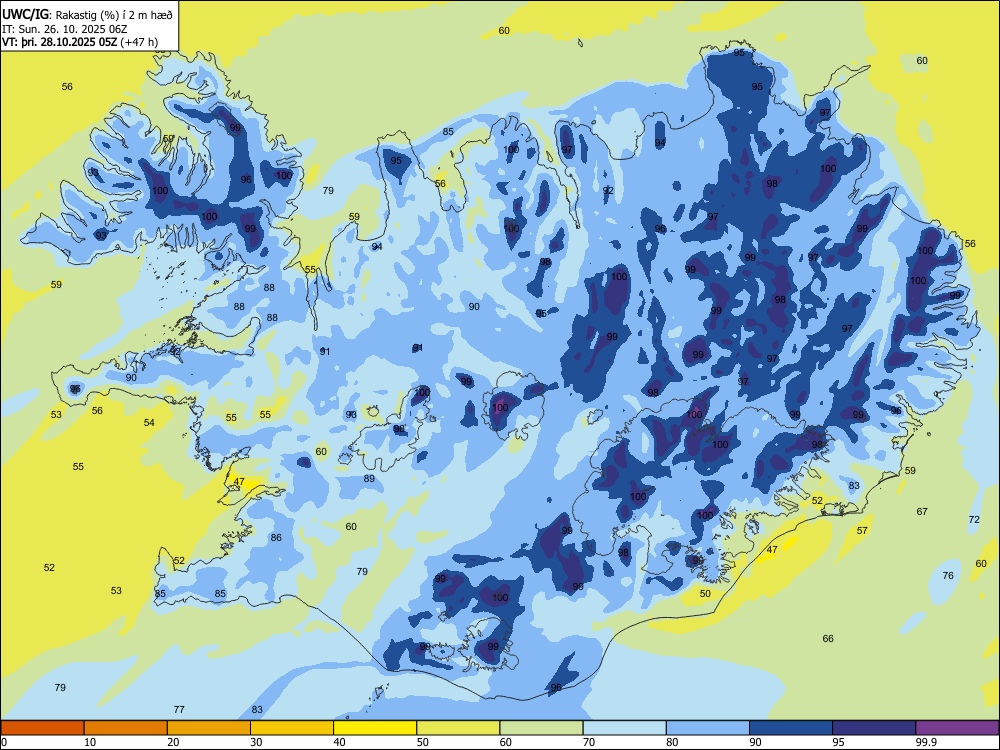1000x750 pixels.
Task: Click the valid time line 'VT: þri. 28.10.2025 05Z'
Action: (59, 42)
